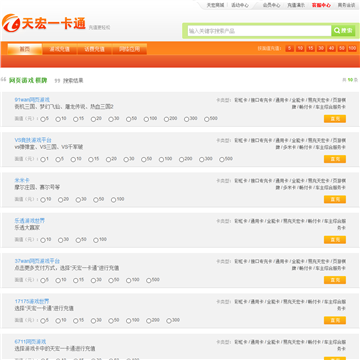Screen dimensions: 360x360
Task: Pick quick recharge amount 15 in orange bar
Action: point(311,48)
